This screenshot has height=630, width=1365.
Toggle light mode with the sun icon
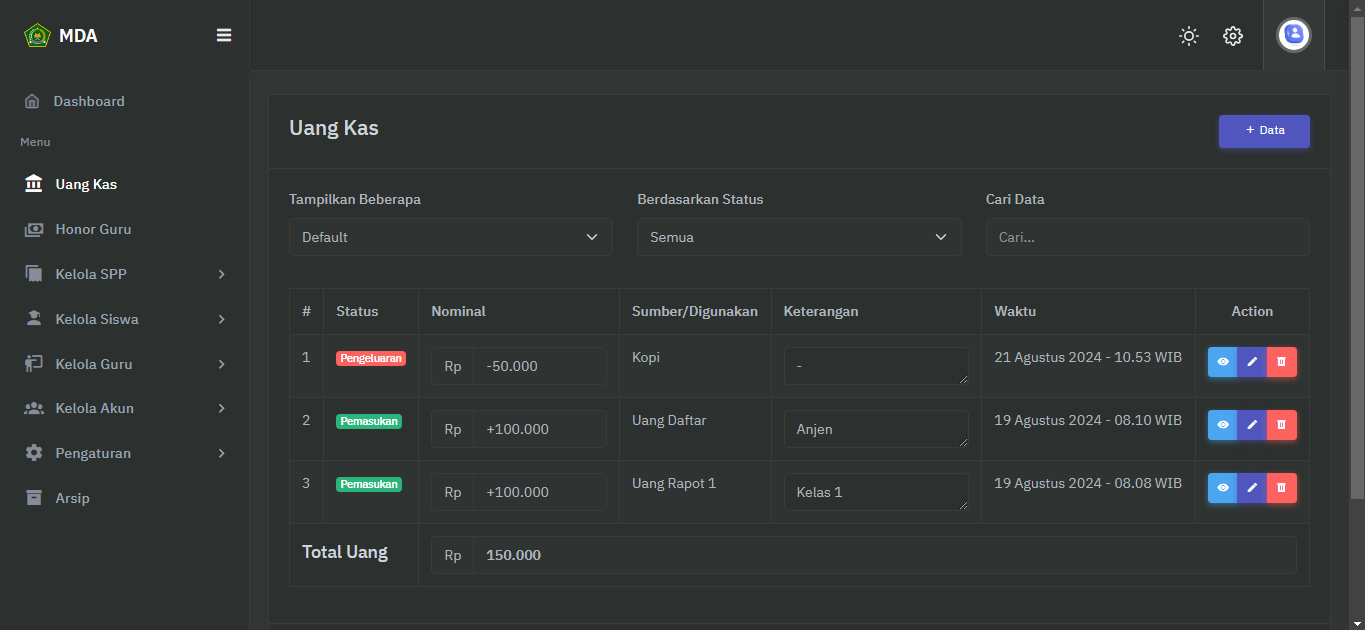click(x=1188, y=36)
